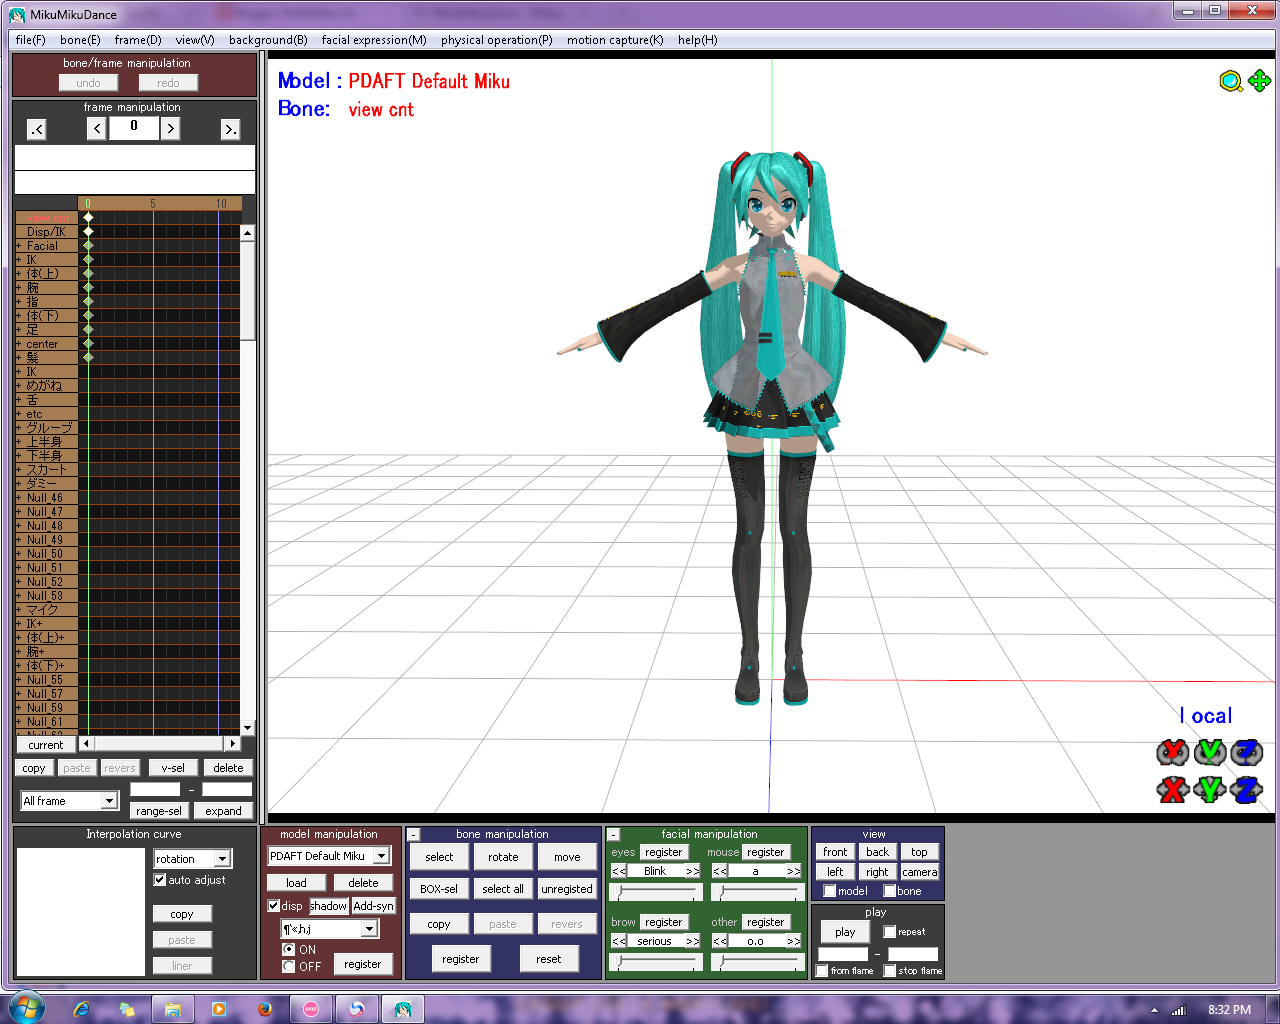Check the repeat box in play panel

889,931
